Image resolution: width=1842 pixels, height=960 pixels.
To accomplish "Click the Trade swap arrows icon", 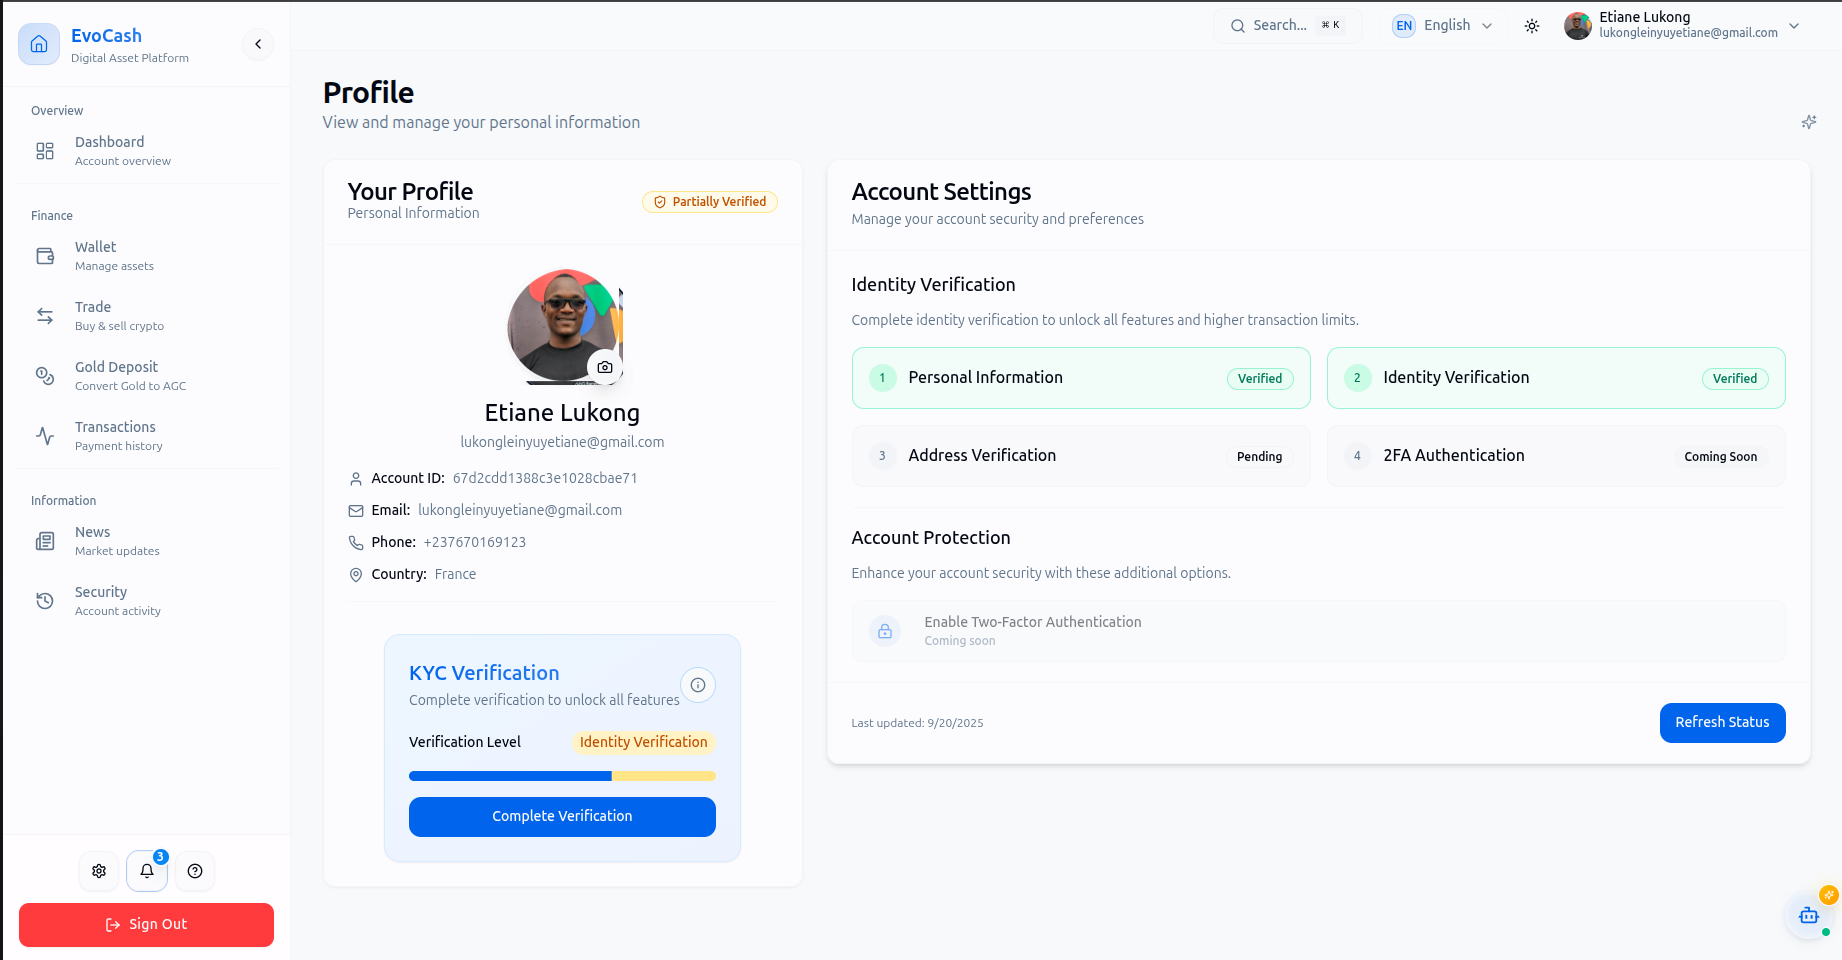I will (45, 316).
